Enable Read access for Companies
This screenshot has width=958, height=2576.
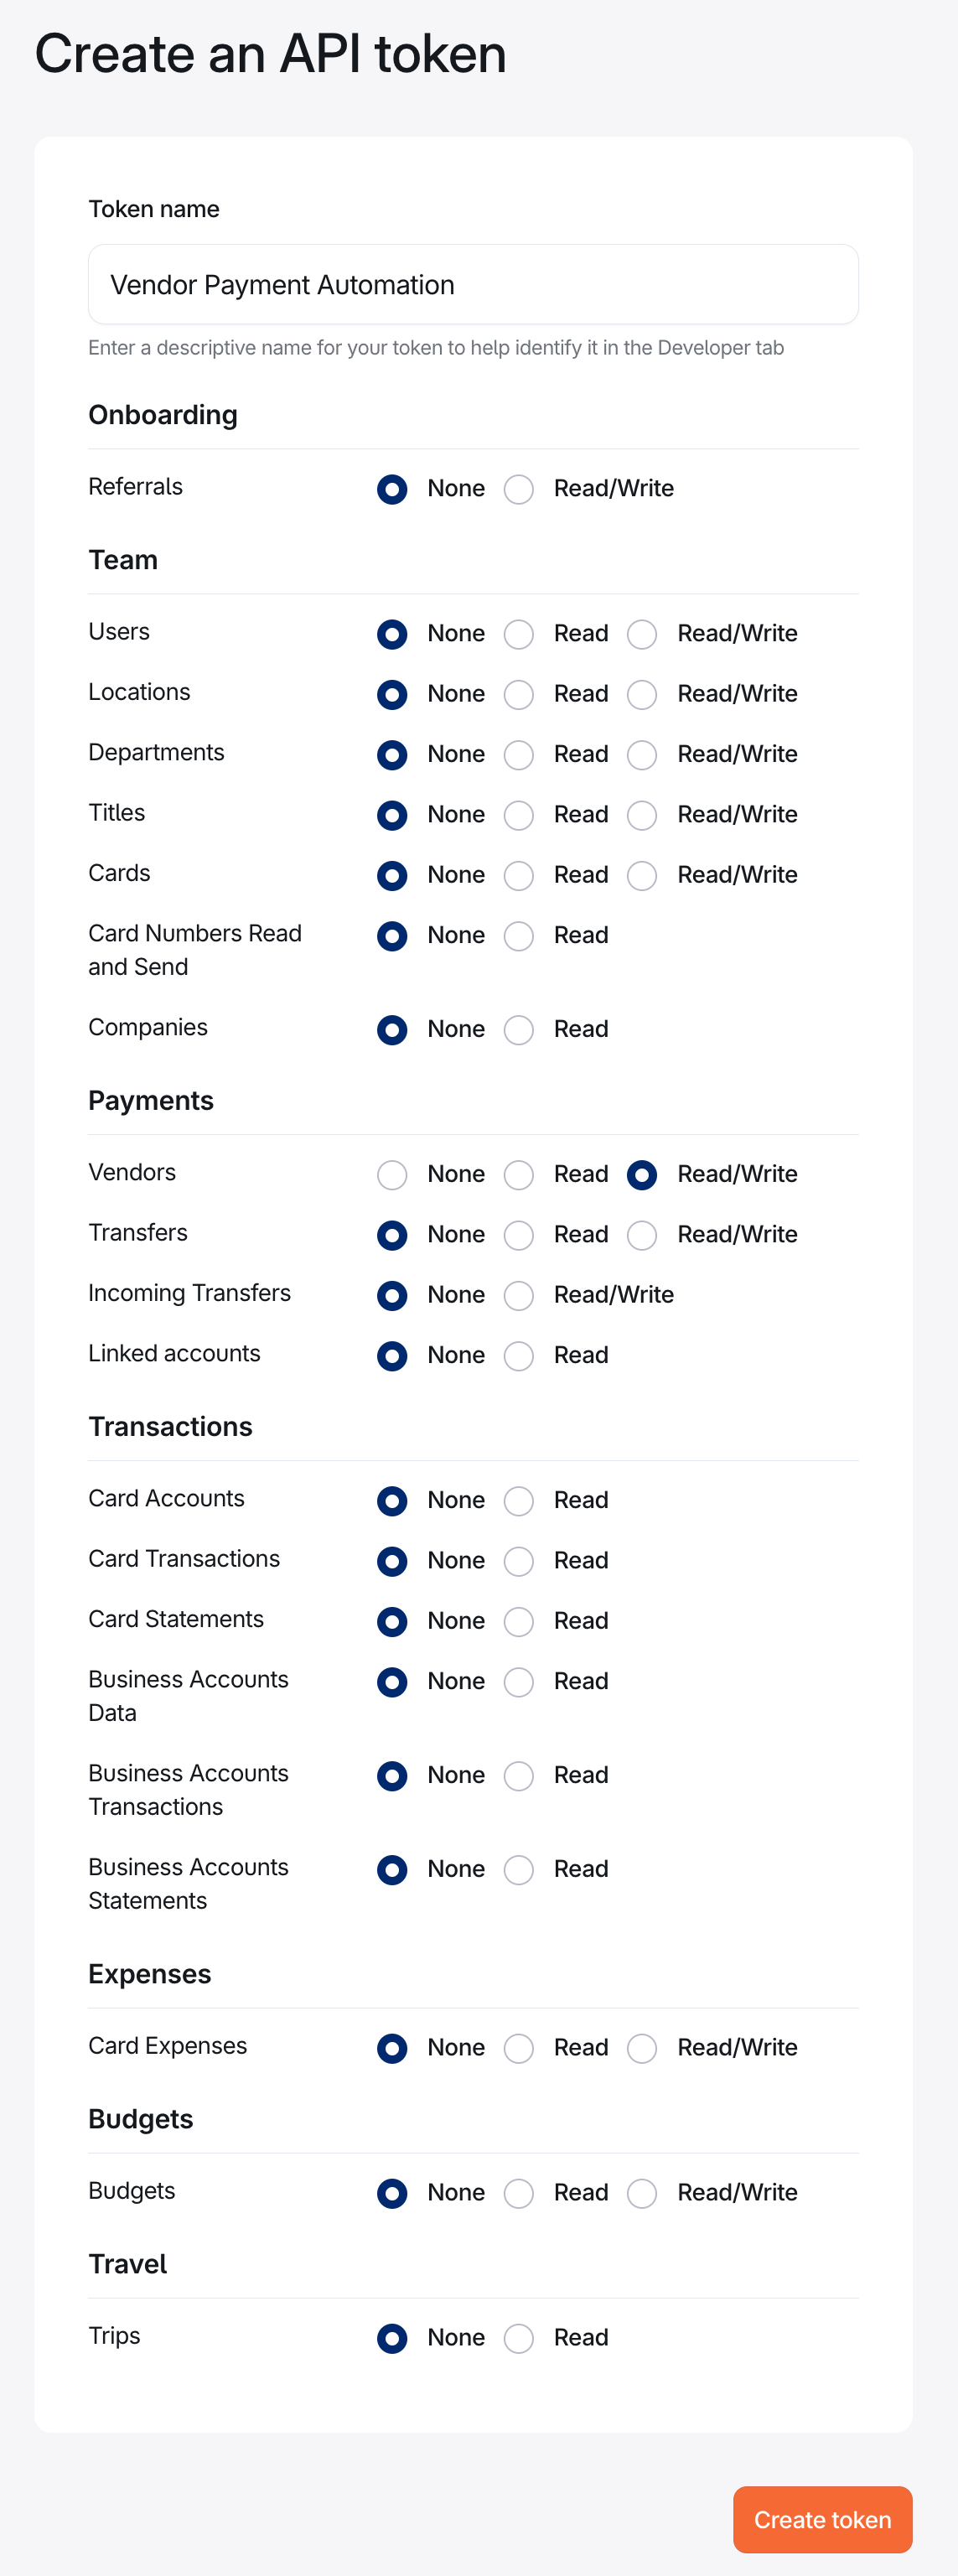tap(519, 1030)
